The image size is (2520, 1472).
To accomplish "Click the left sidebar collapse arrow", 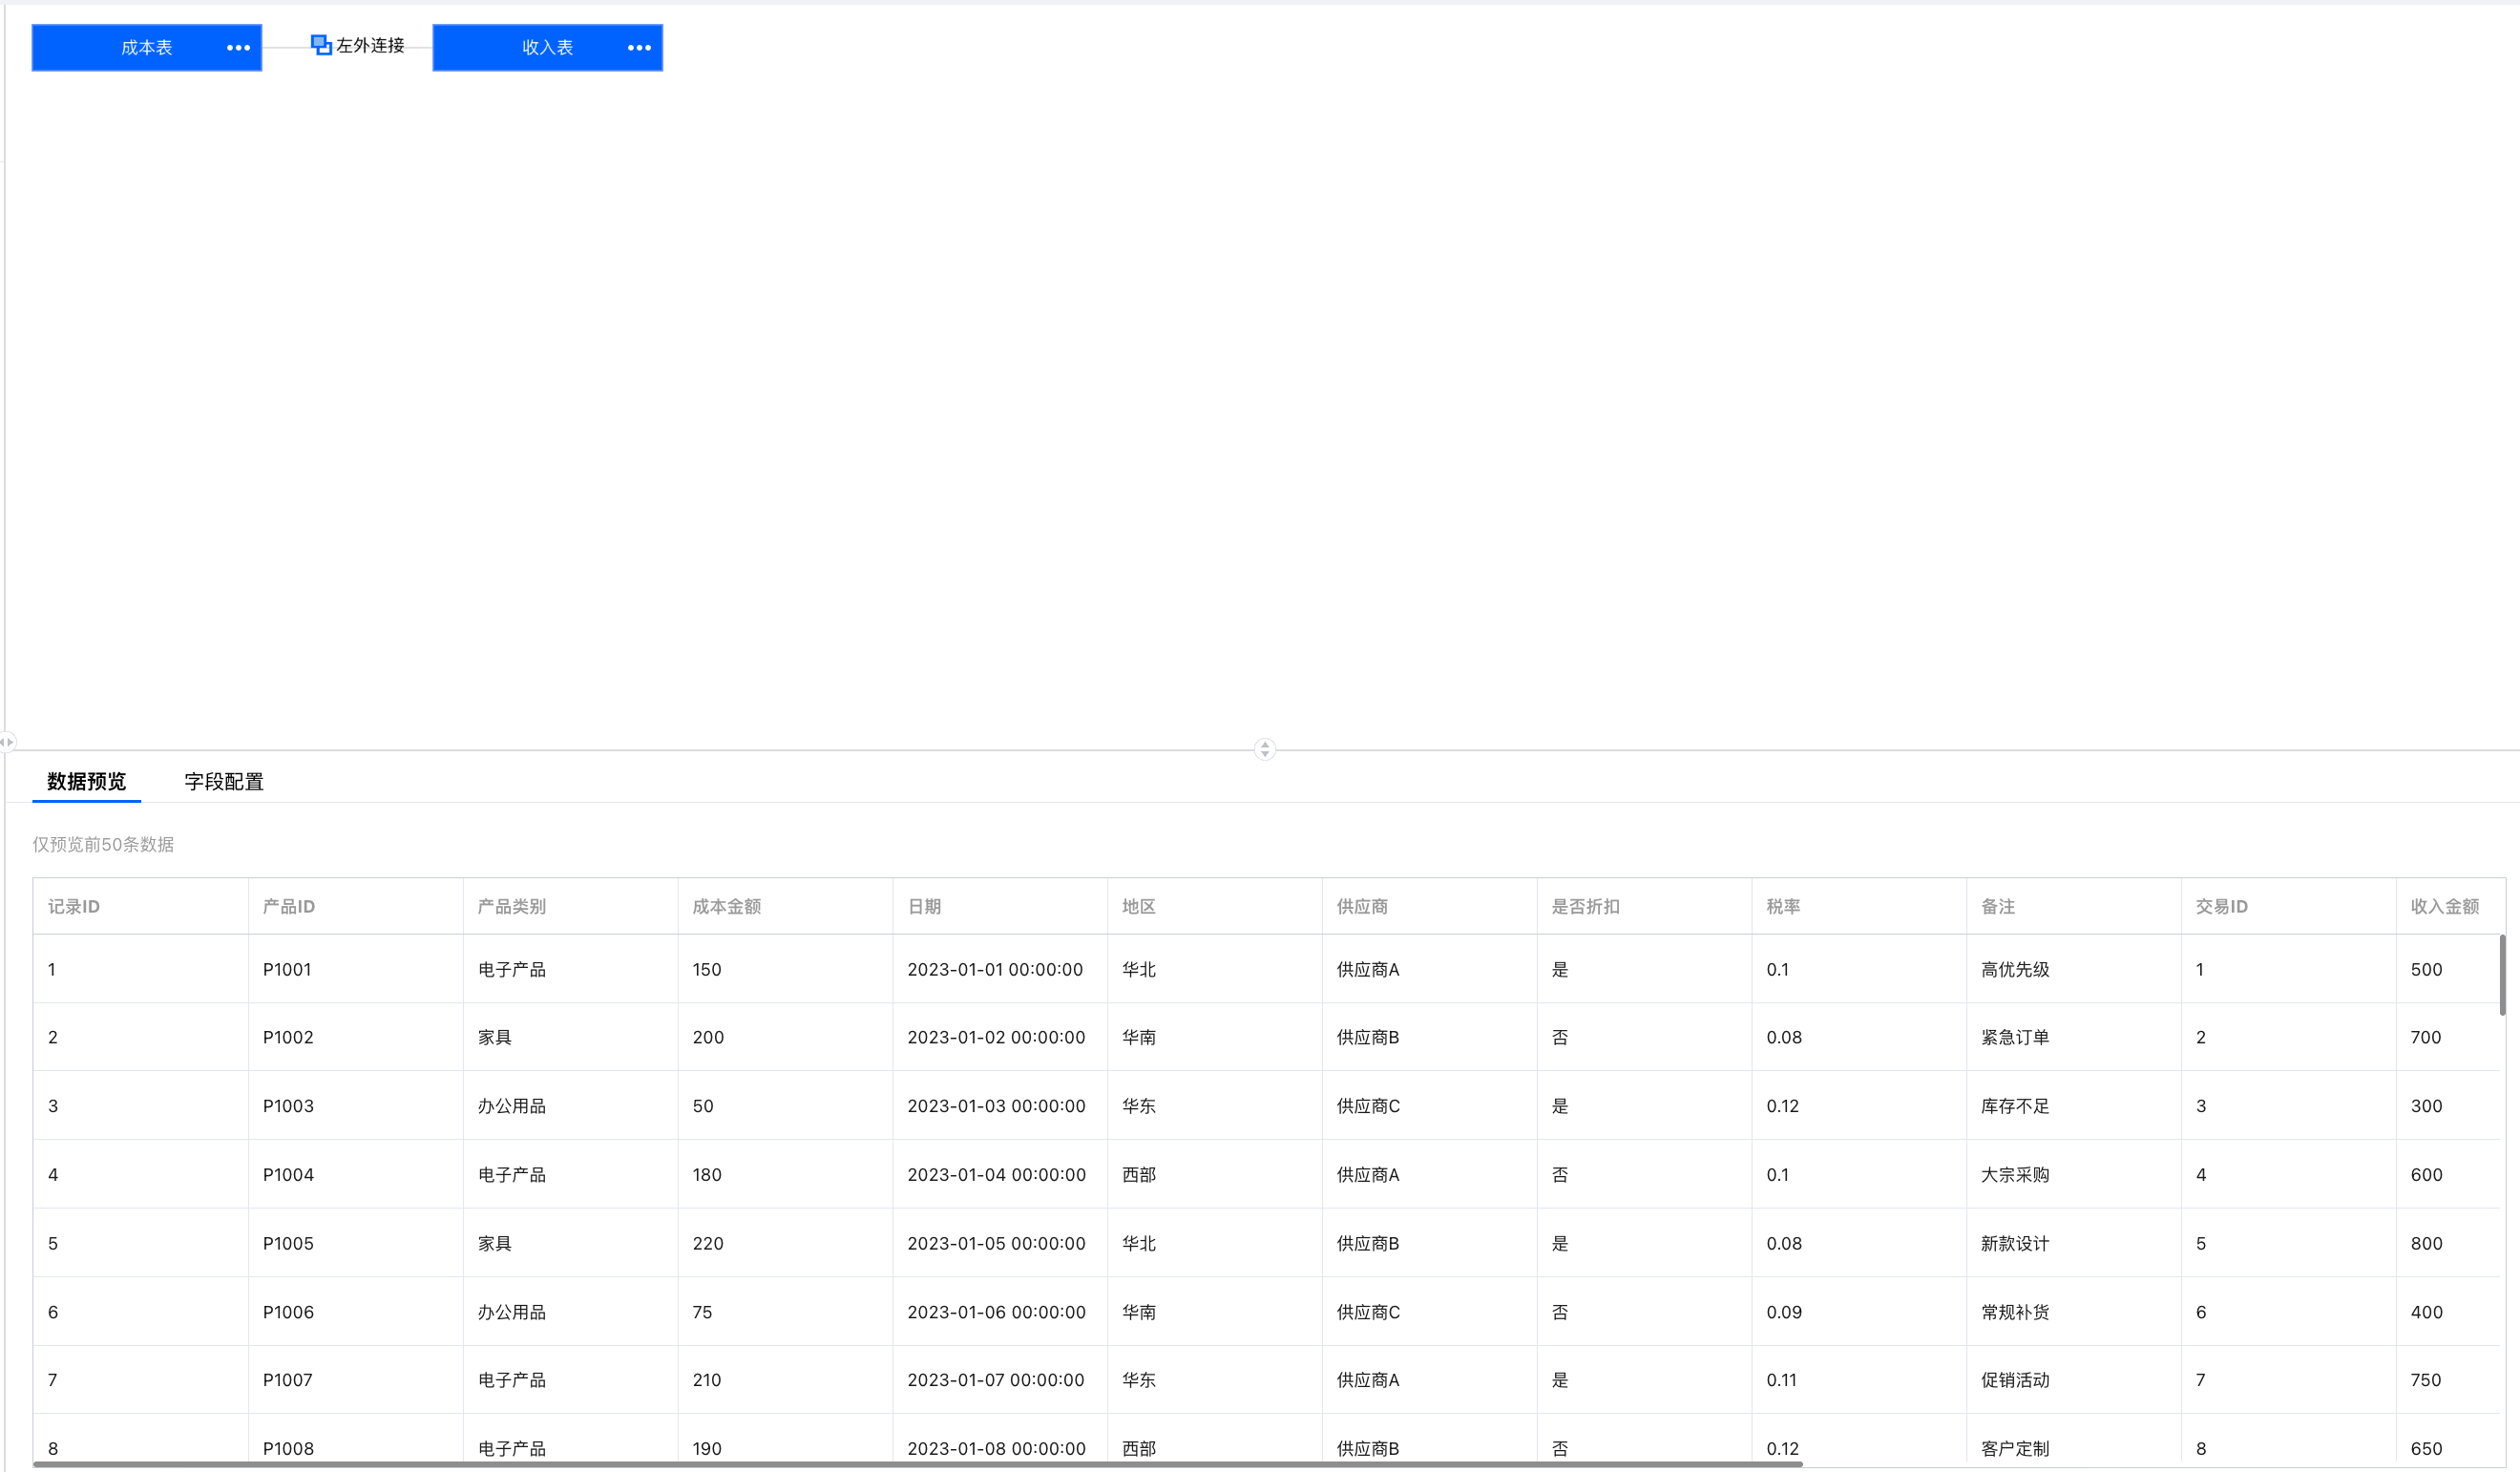I will click(7, 742).
